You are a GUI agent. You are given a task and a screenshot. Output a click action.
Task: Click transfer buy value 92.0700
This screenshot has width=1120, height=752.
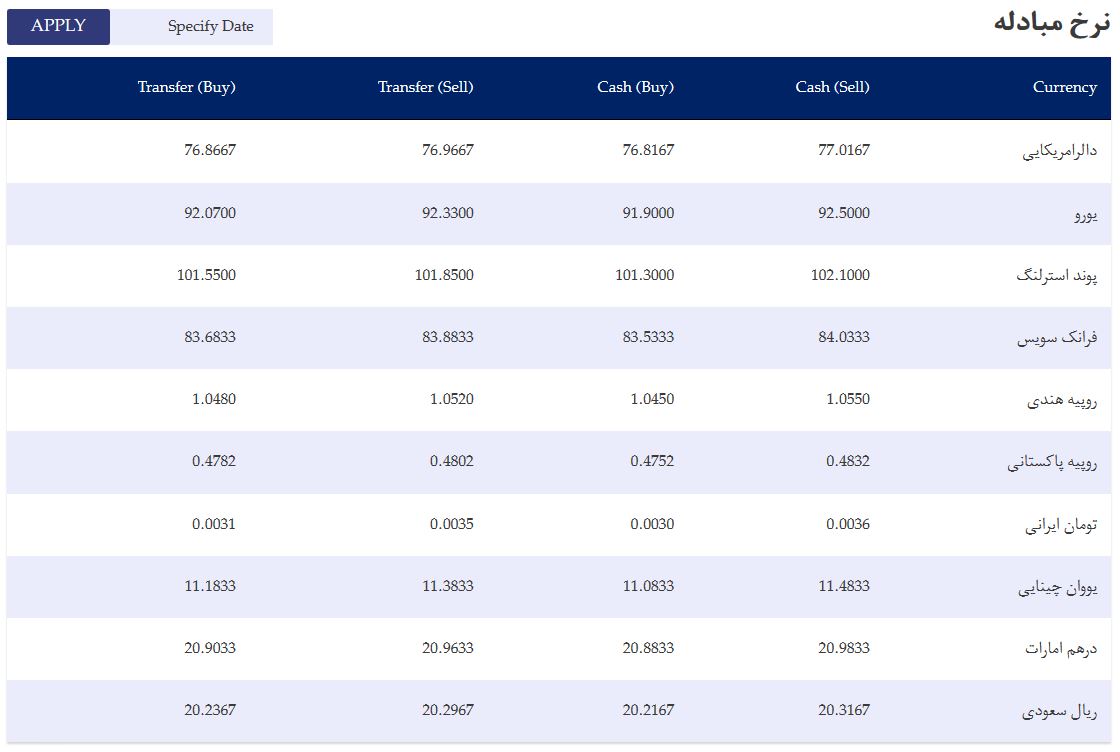(x=210, y=213)
